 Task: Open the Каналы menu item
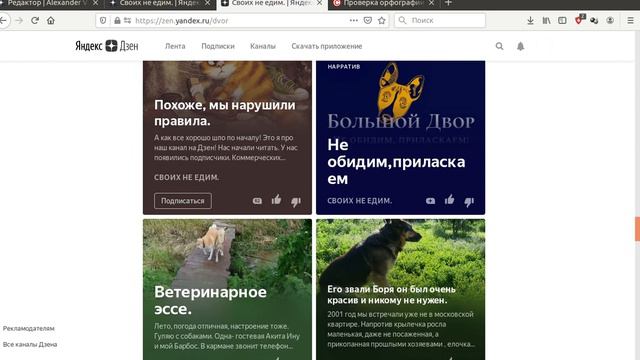pos(263,46)
